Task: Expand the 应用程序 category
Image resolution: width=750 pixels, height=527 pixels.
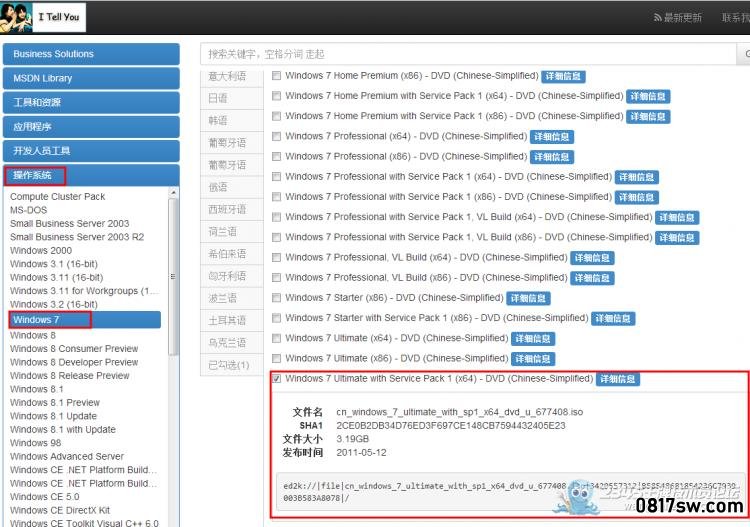Action: 91,127
